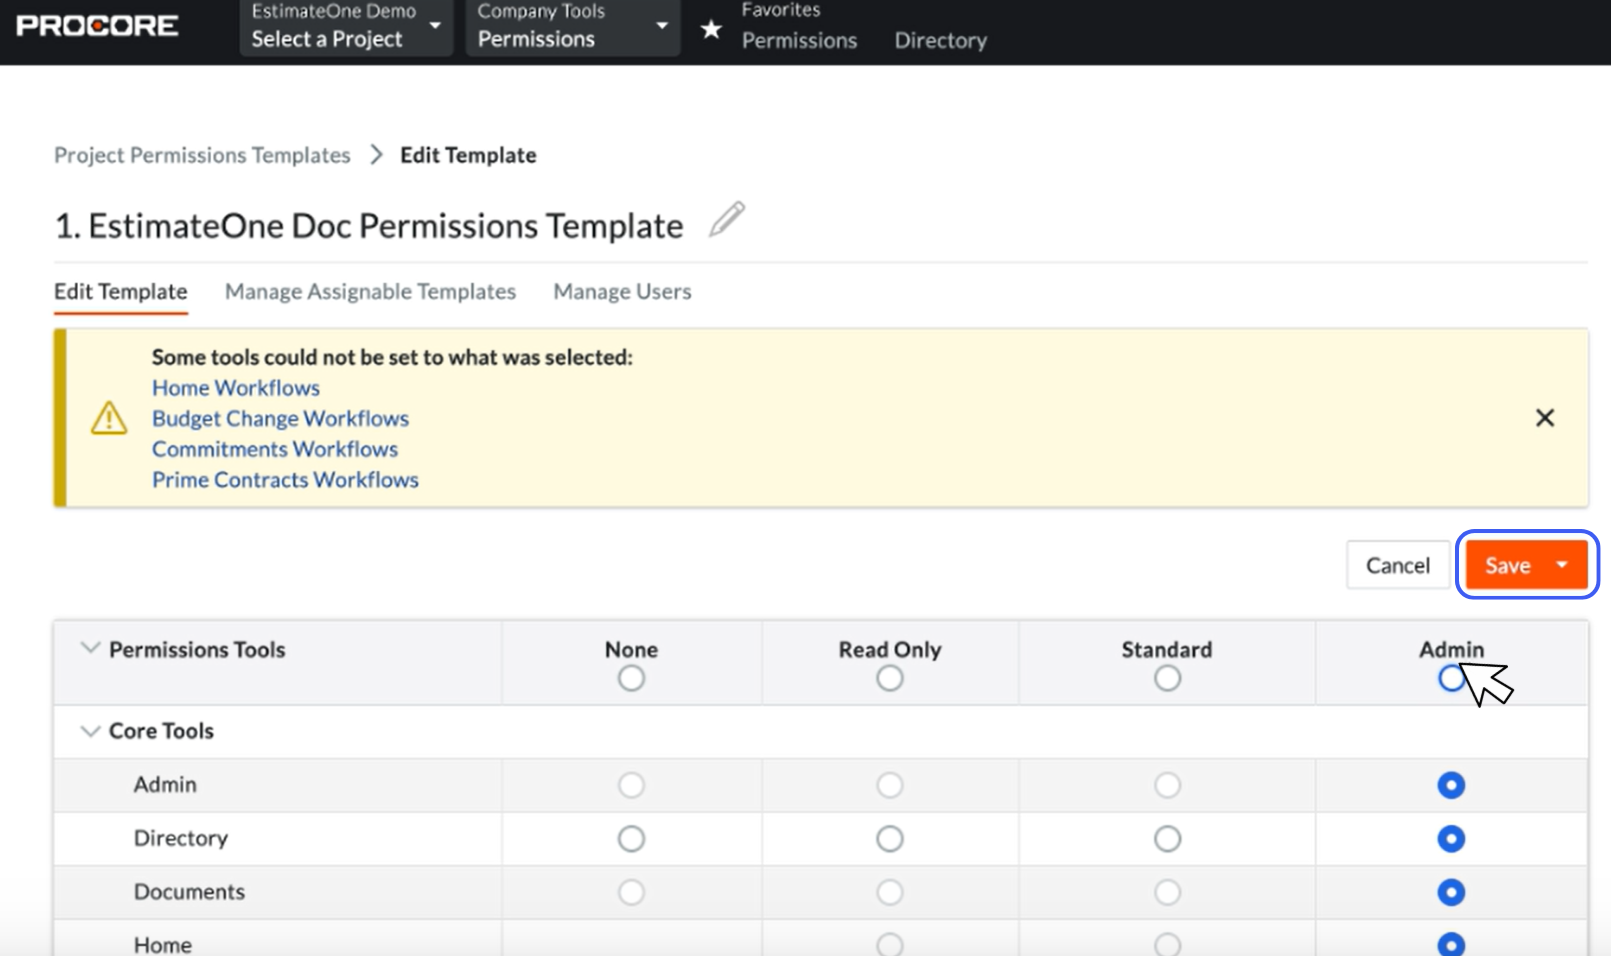Open the Company Tools Permissions dropdown
Viewport: 1611px width, 956px height.
click(x=573, y=27)
